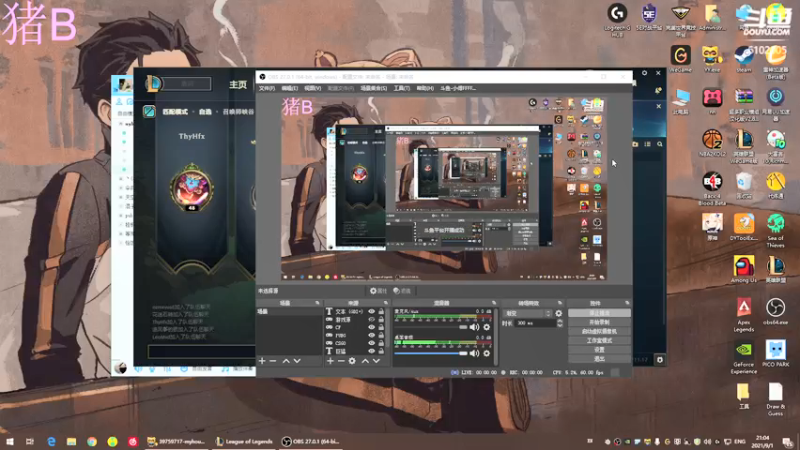Click the League client chat input field
The image size is (800, 450).
[x=202, y=351]
